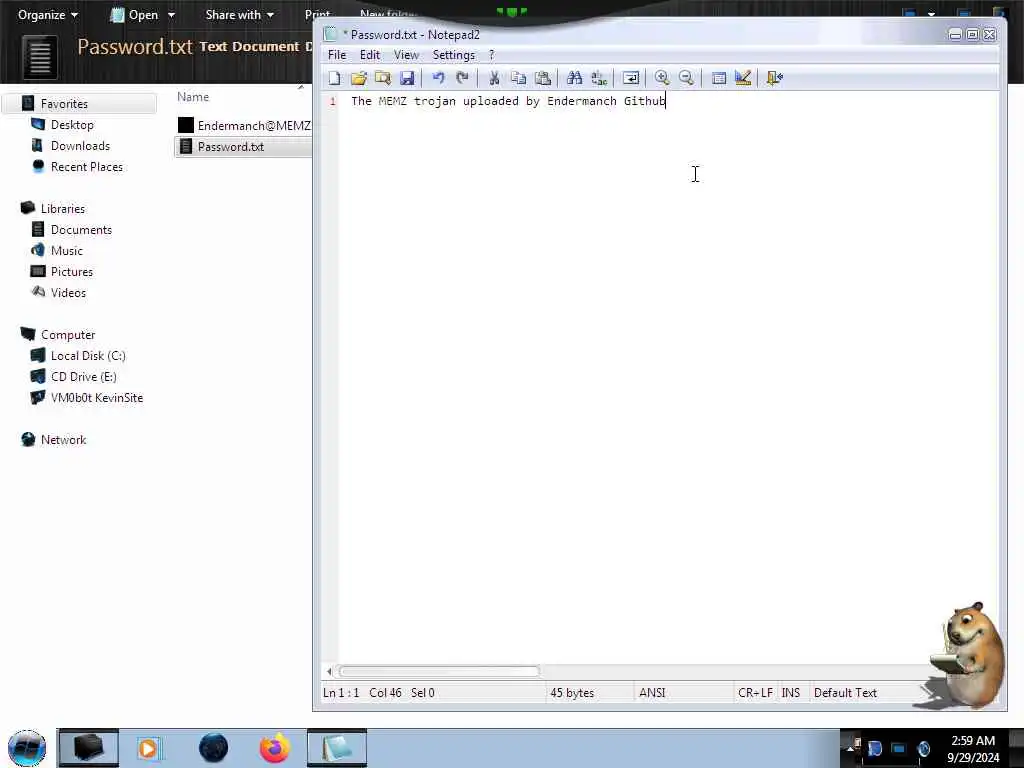Switch to Notepad2 taskbar button
This screenshot has height=768, width=1024.
tap(337, 748)
